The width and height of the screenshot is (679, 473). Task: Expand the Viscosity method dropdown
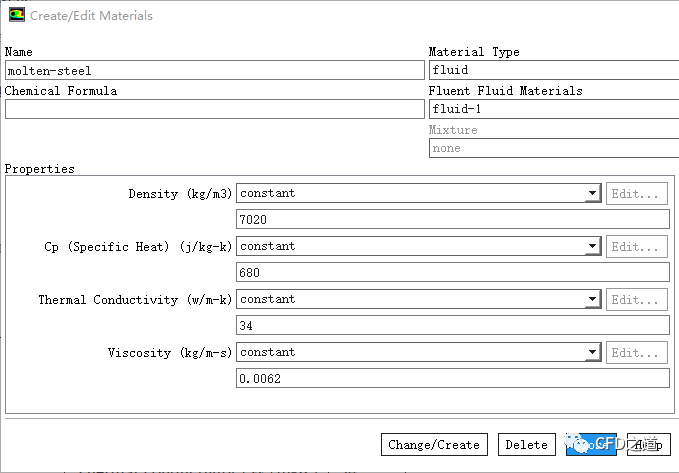click(x=593, y=353)
